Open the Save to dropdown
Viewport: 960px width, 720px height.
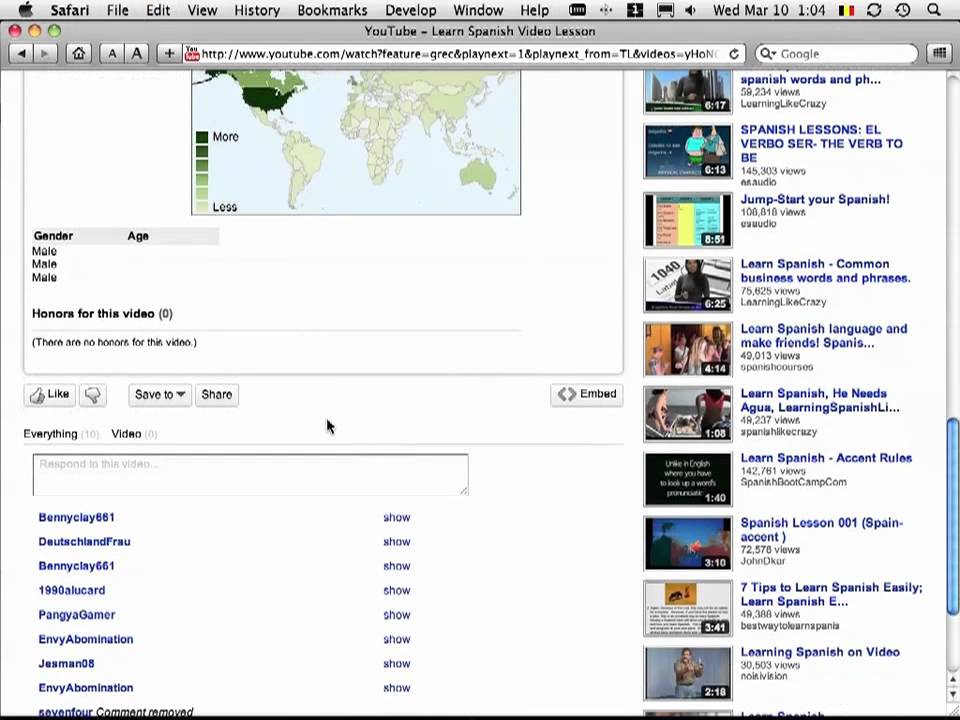(160, 395)
